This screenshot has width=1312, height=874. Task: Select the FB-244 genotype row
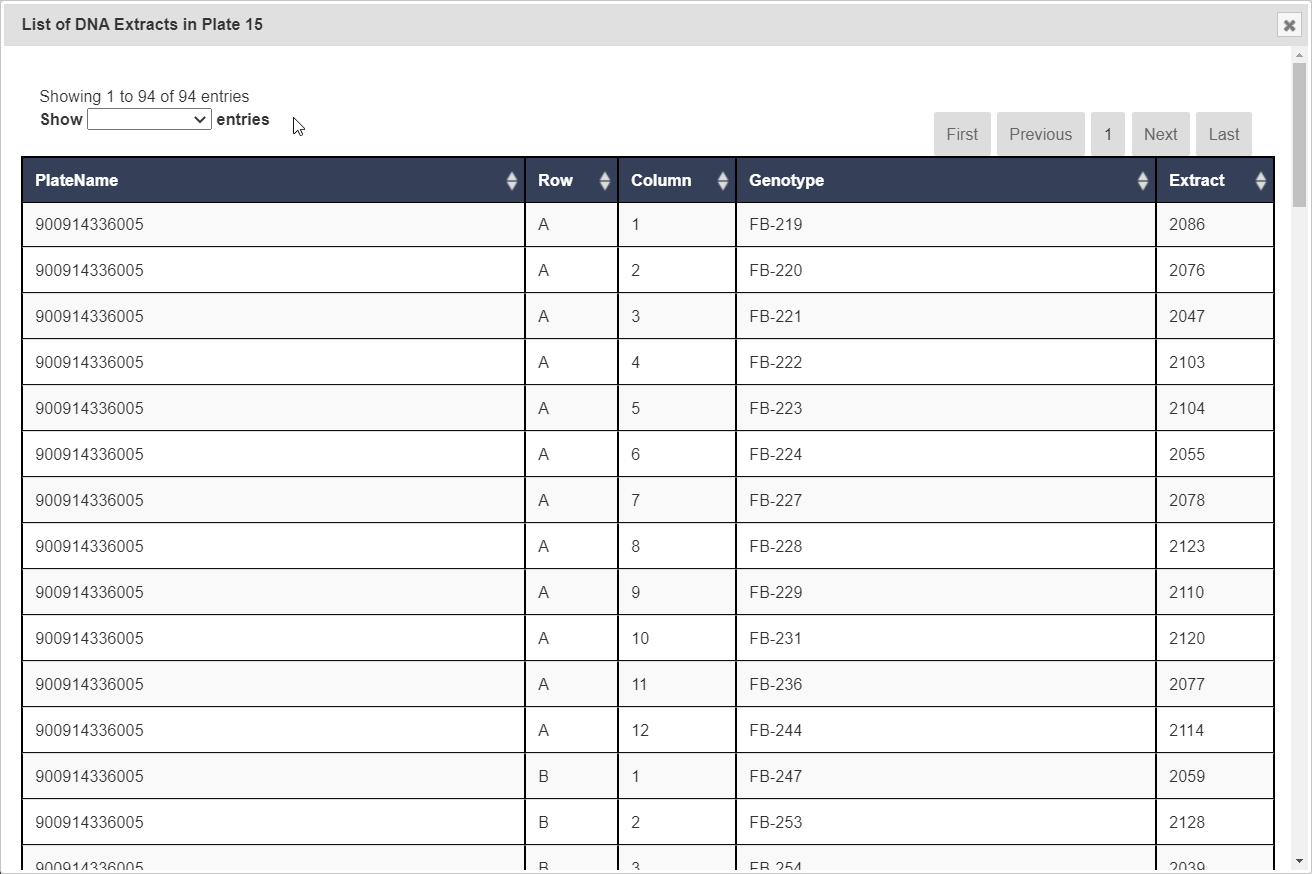click(775, 731)
